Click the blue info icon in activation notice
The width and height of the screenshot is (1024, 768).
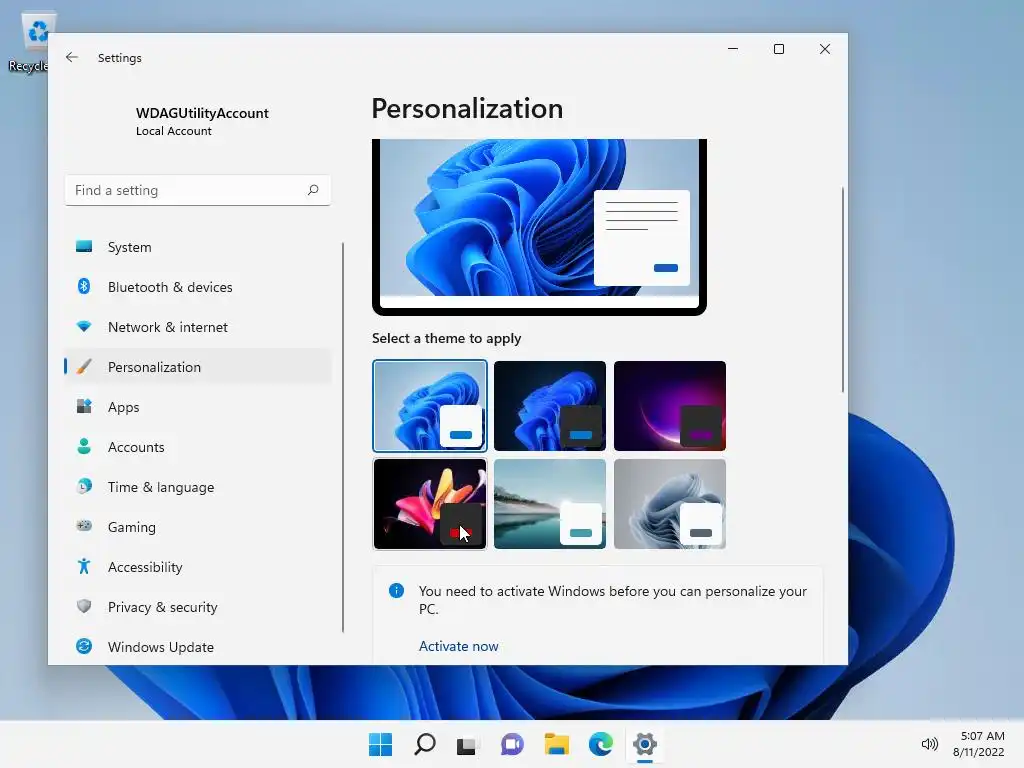[396, 590]
